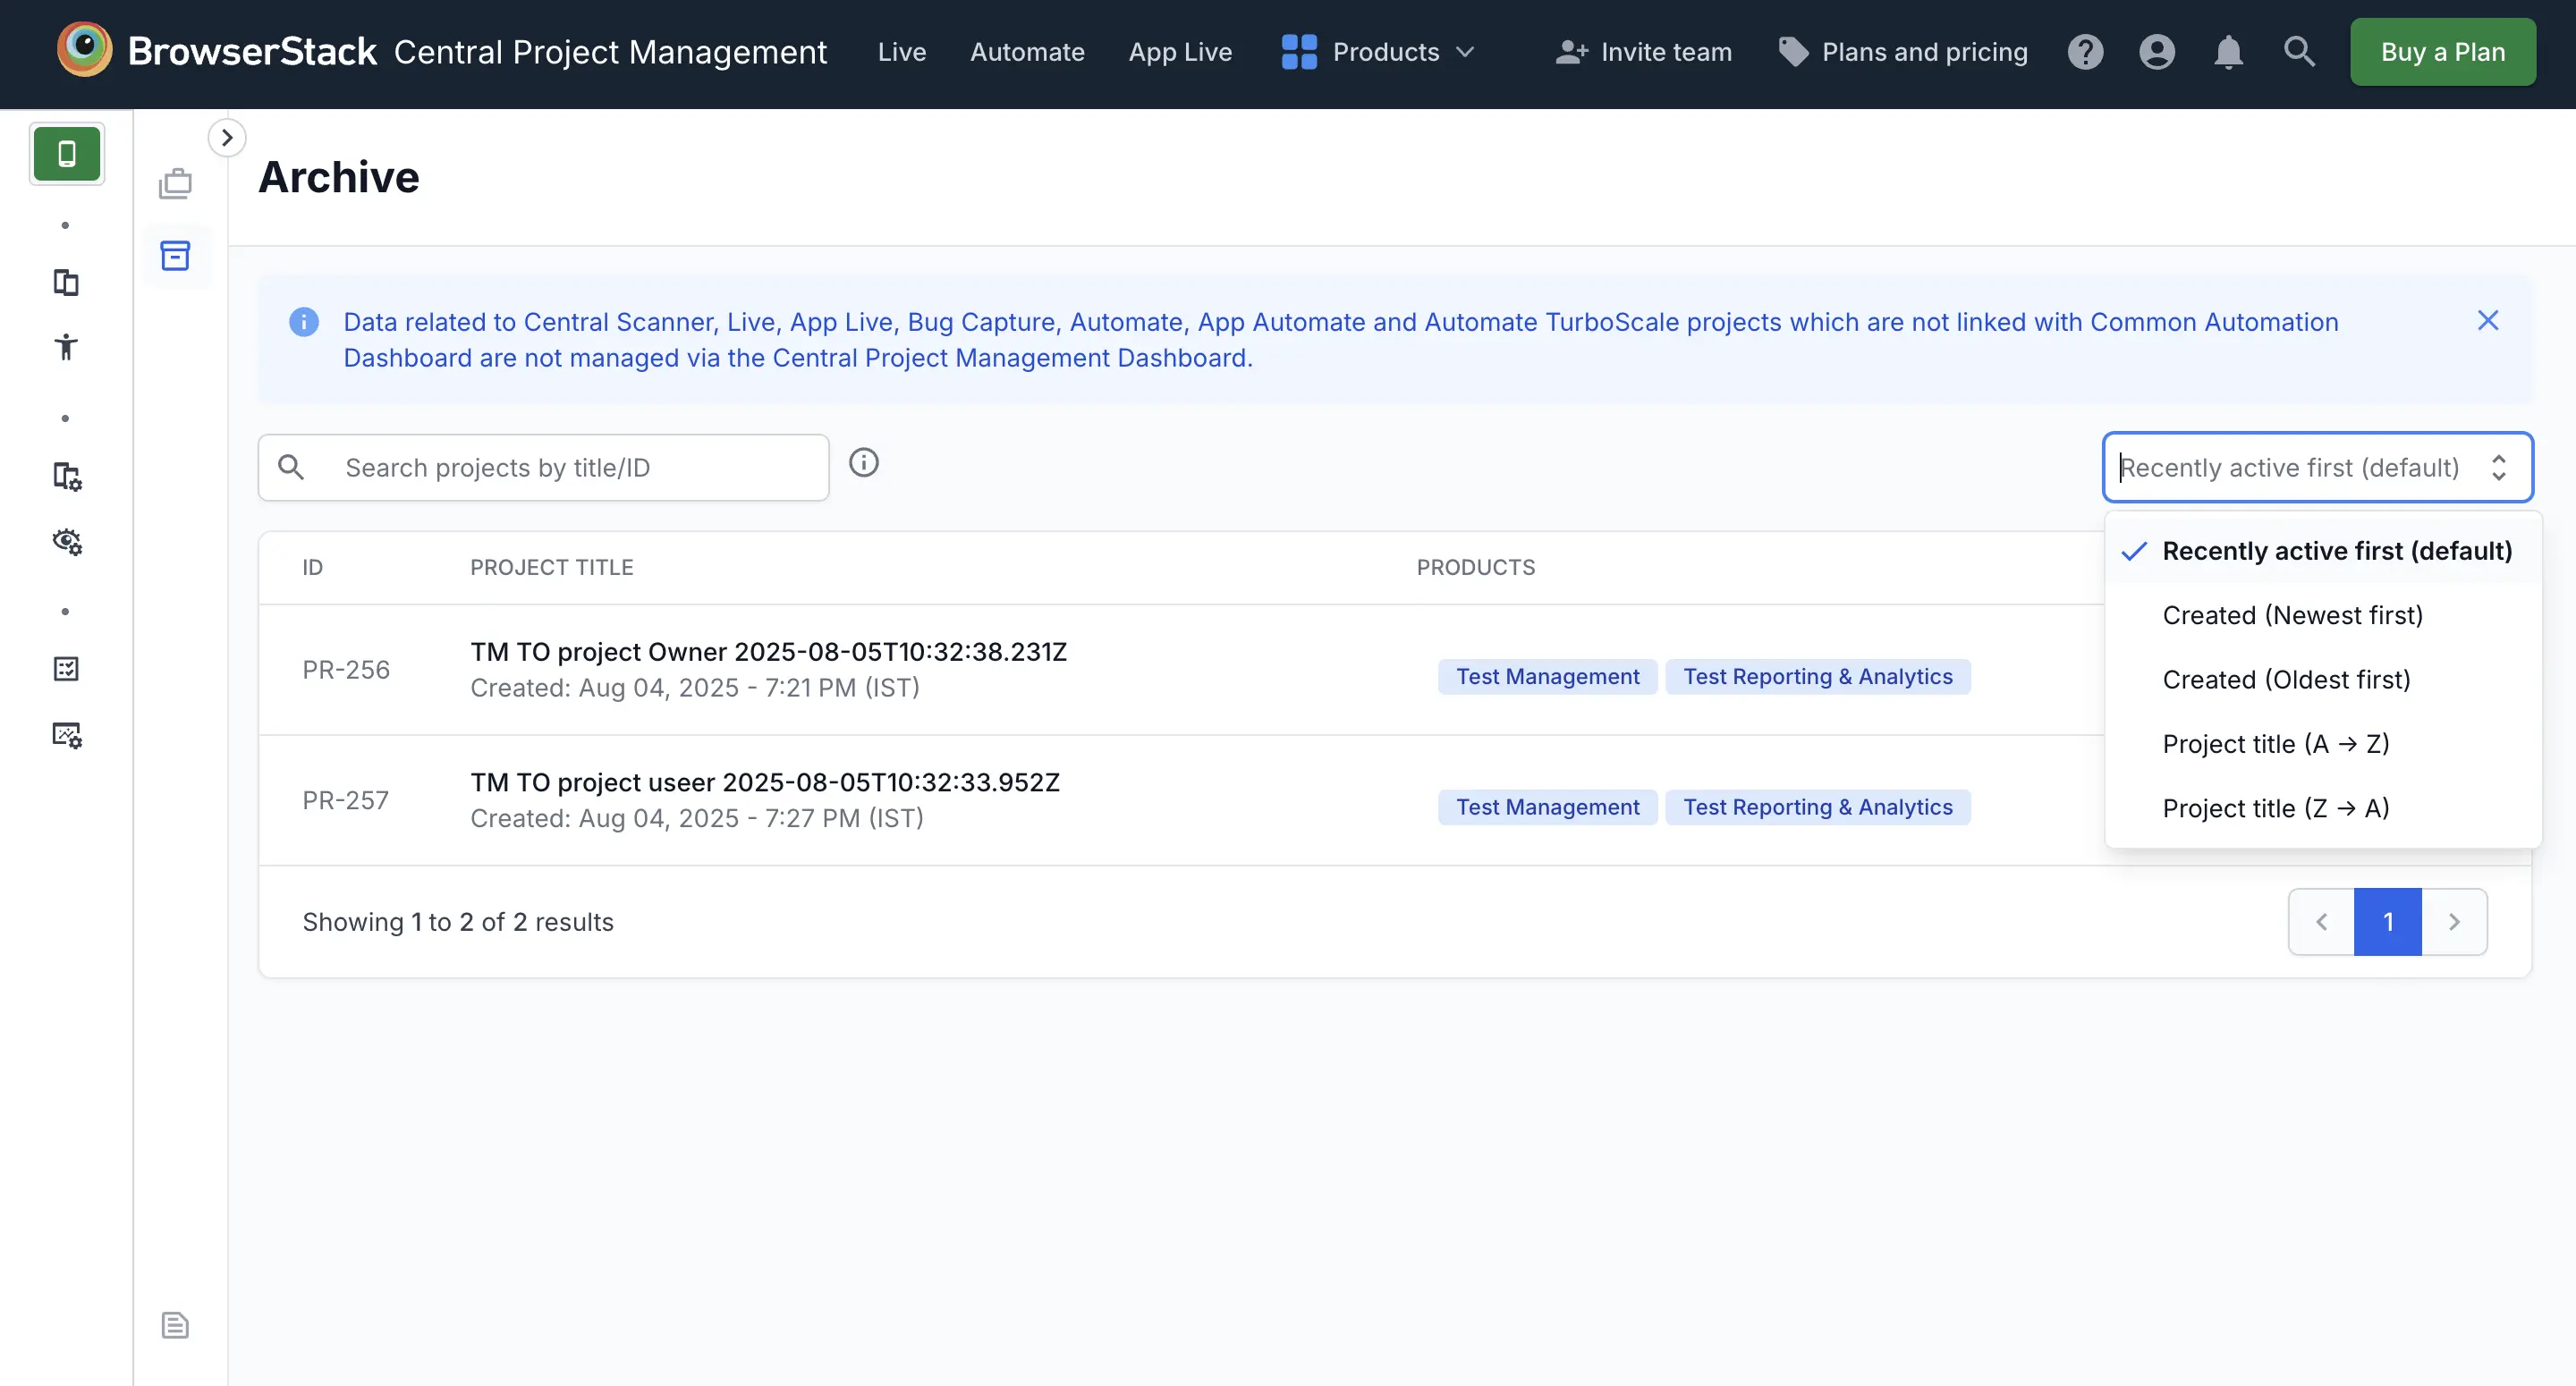This screenshot has height=1386, width=2576.
Task: Select Created (Newest first)
Action: click(x=2323, y=615)
